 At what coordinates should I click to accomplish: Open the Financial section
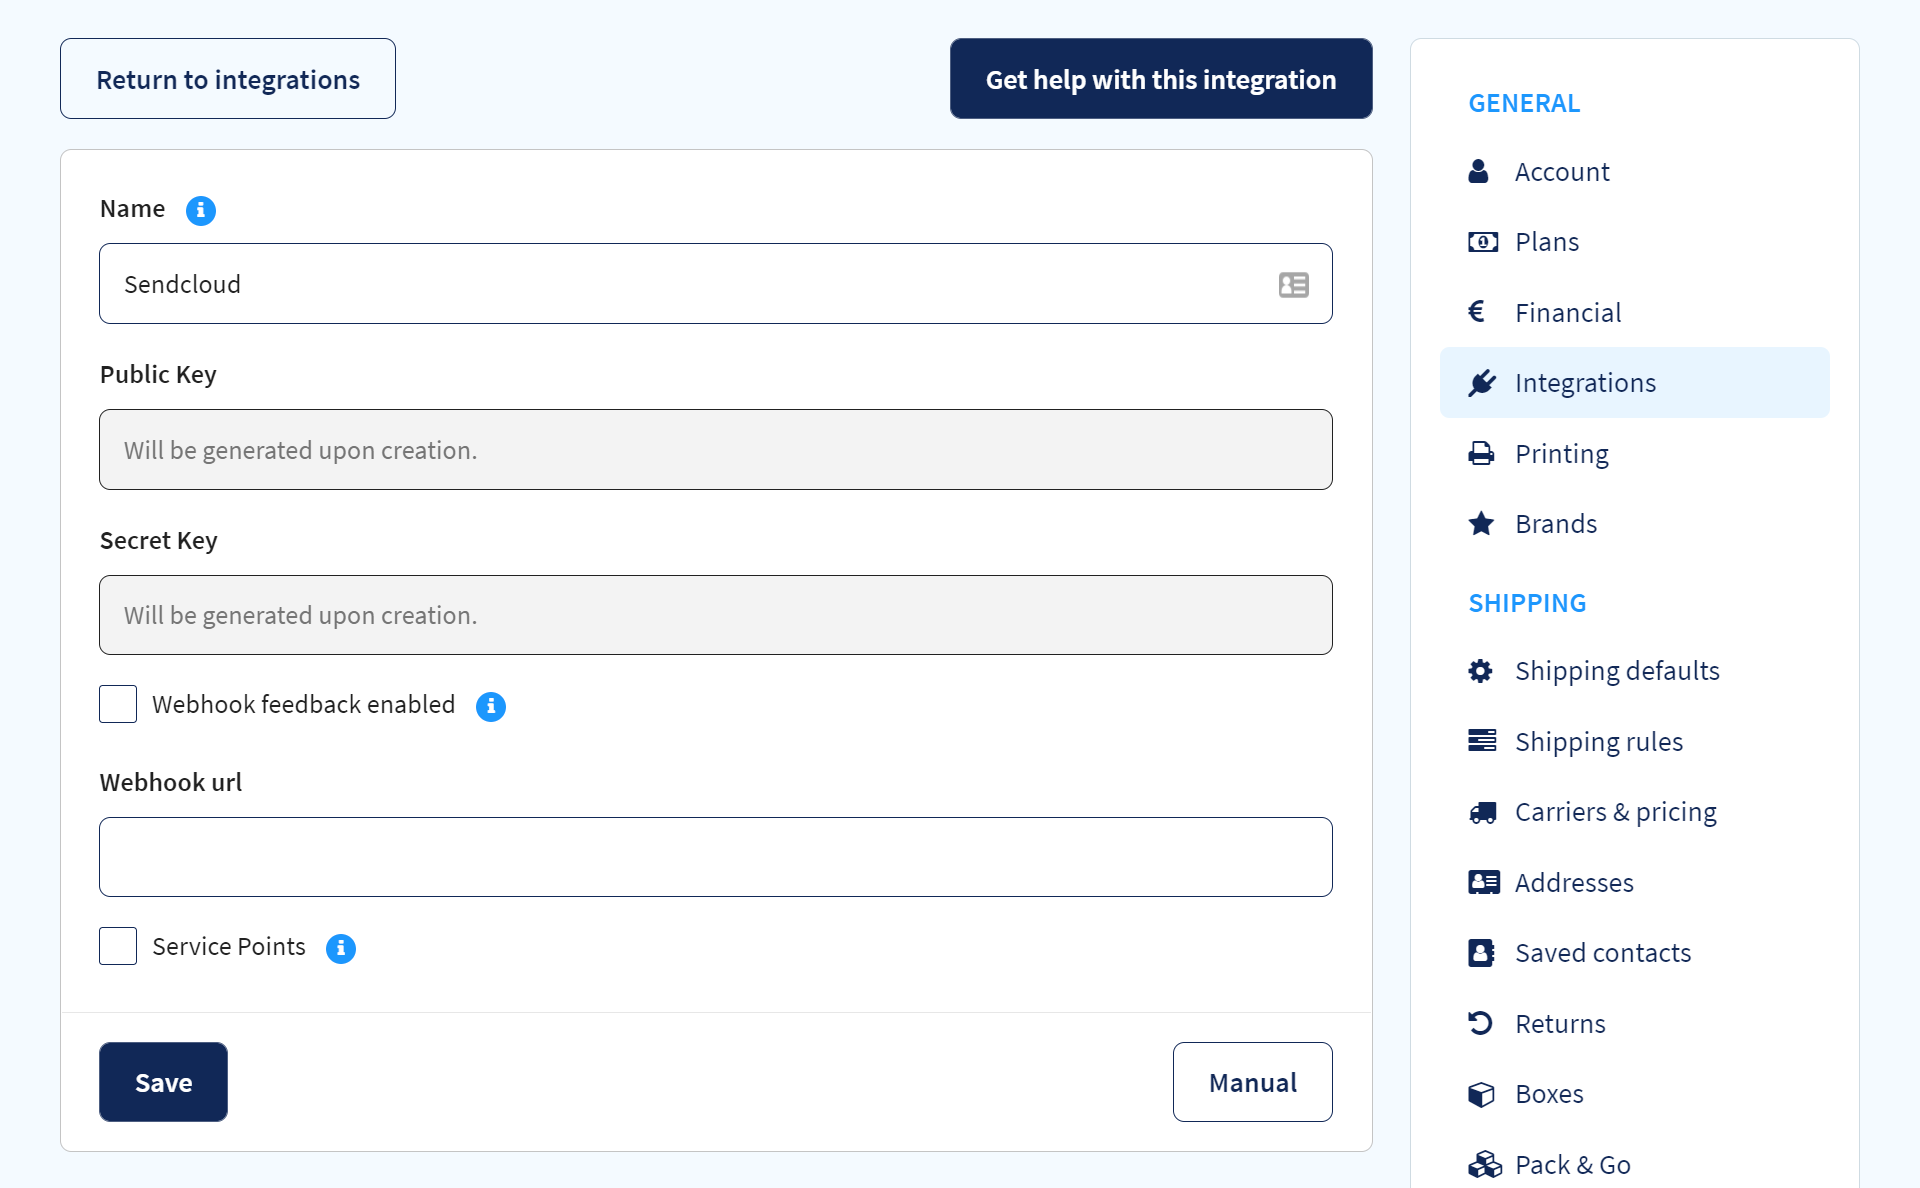pyautogui.click(x=1634, y=312)
